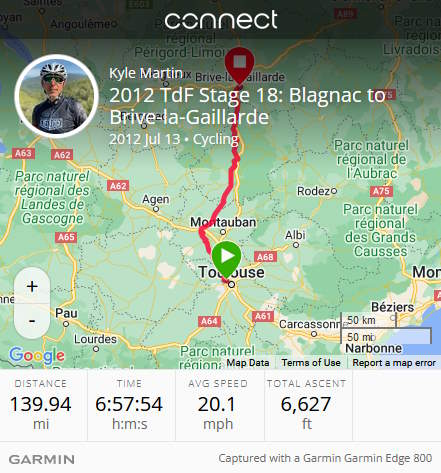Click the Google logo on the map
Screen dimensions: 441x473
(x=37, y=356)
